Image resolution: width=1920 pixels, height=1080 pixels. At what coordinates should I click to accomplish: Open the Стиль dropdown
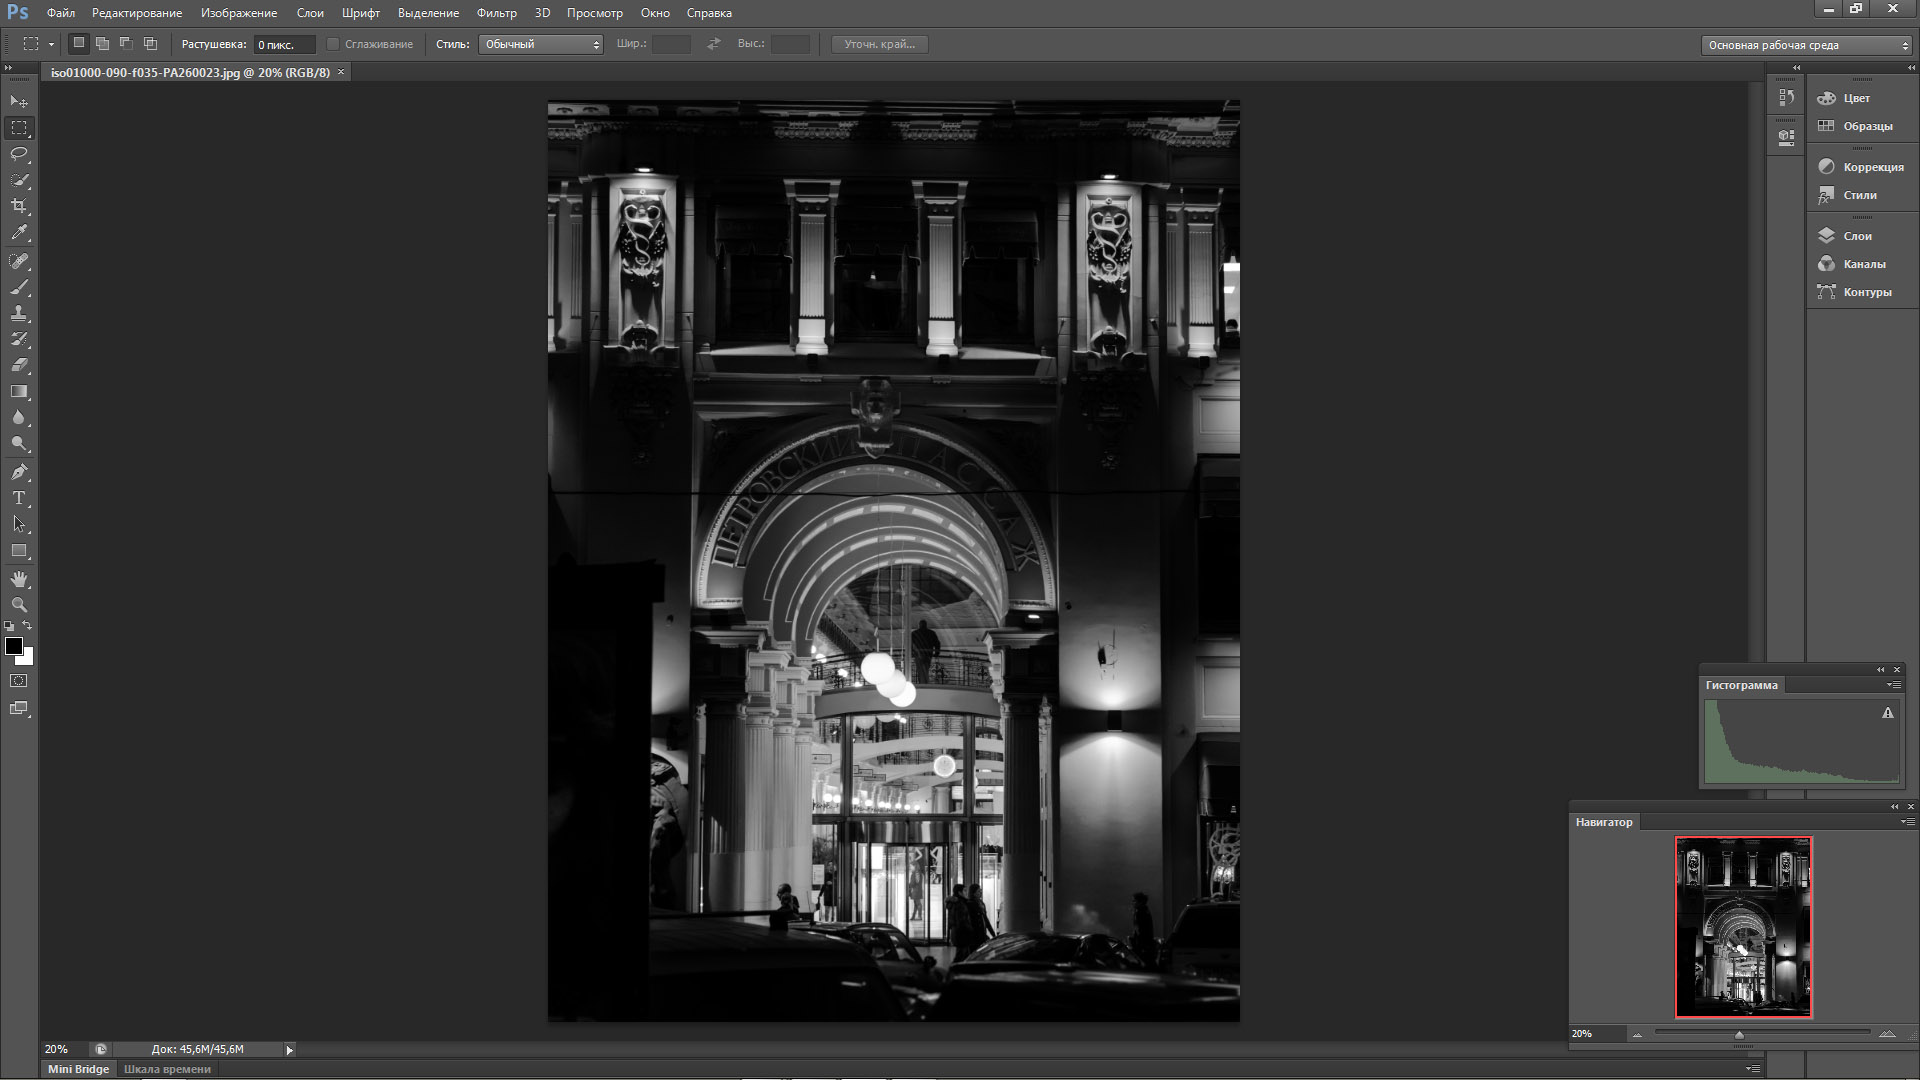tap(540, 44)
